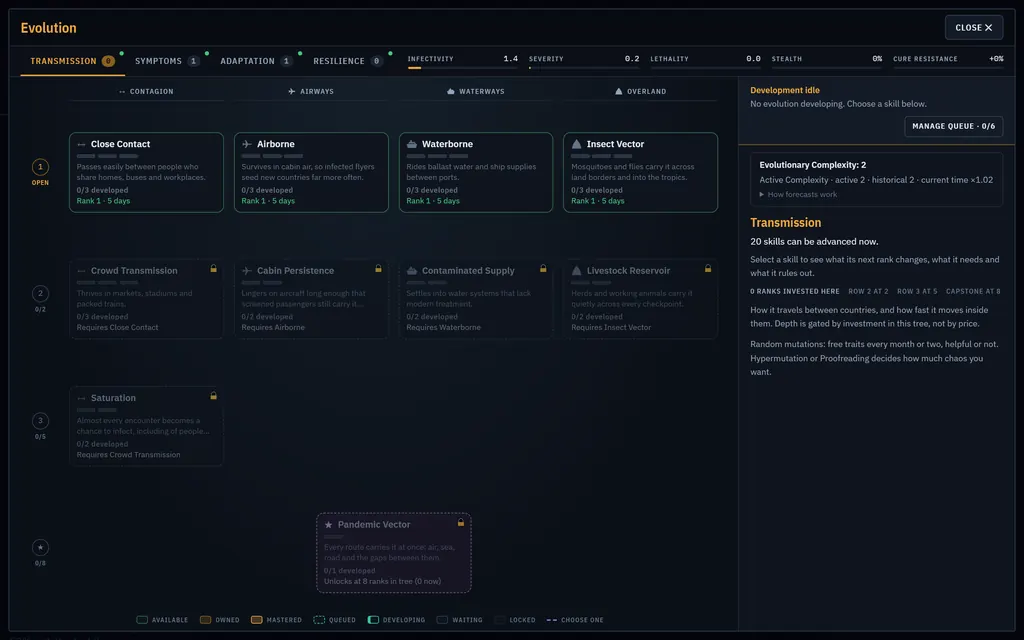Click the Mastered legend swatch

[257, 620]
